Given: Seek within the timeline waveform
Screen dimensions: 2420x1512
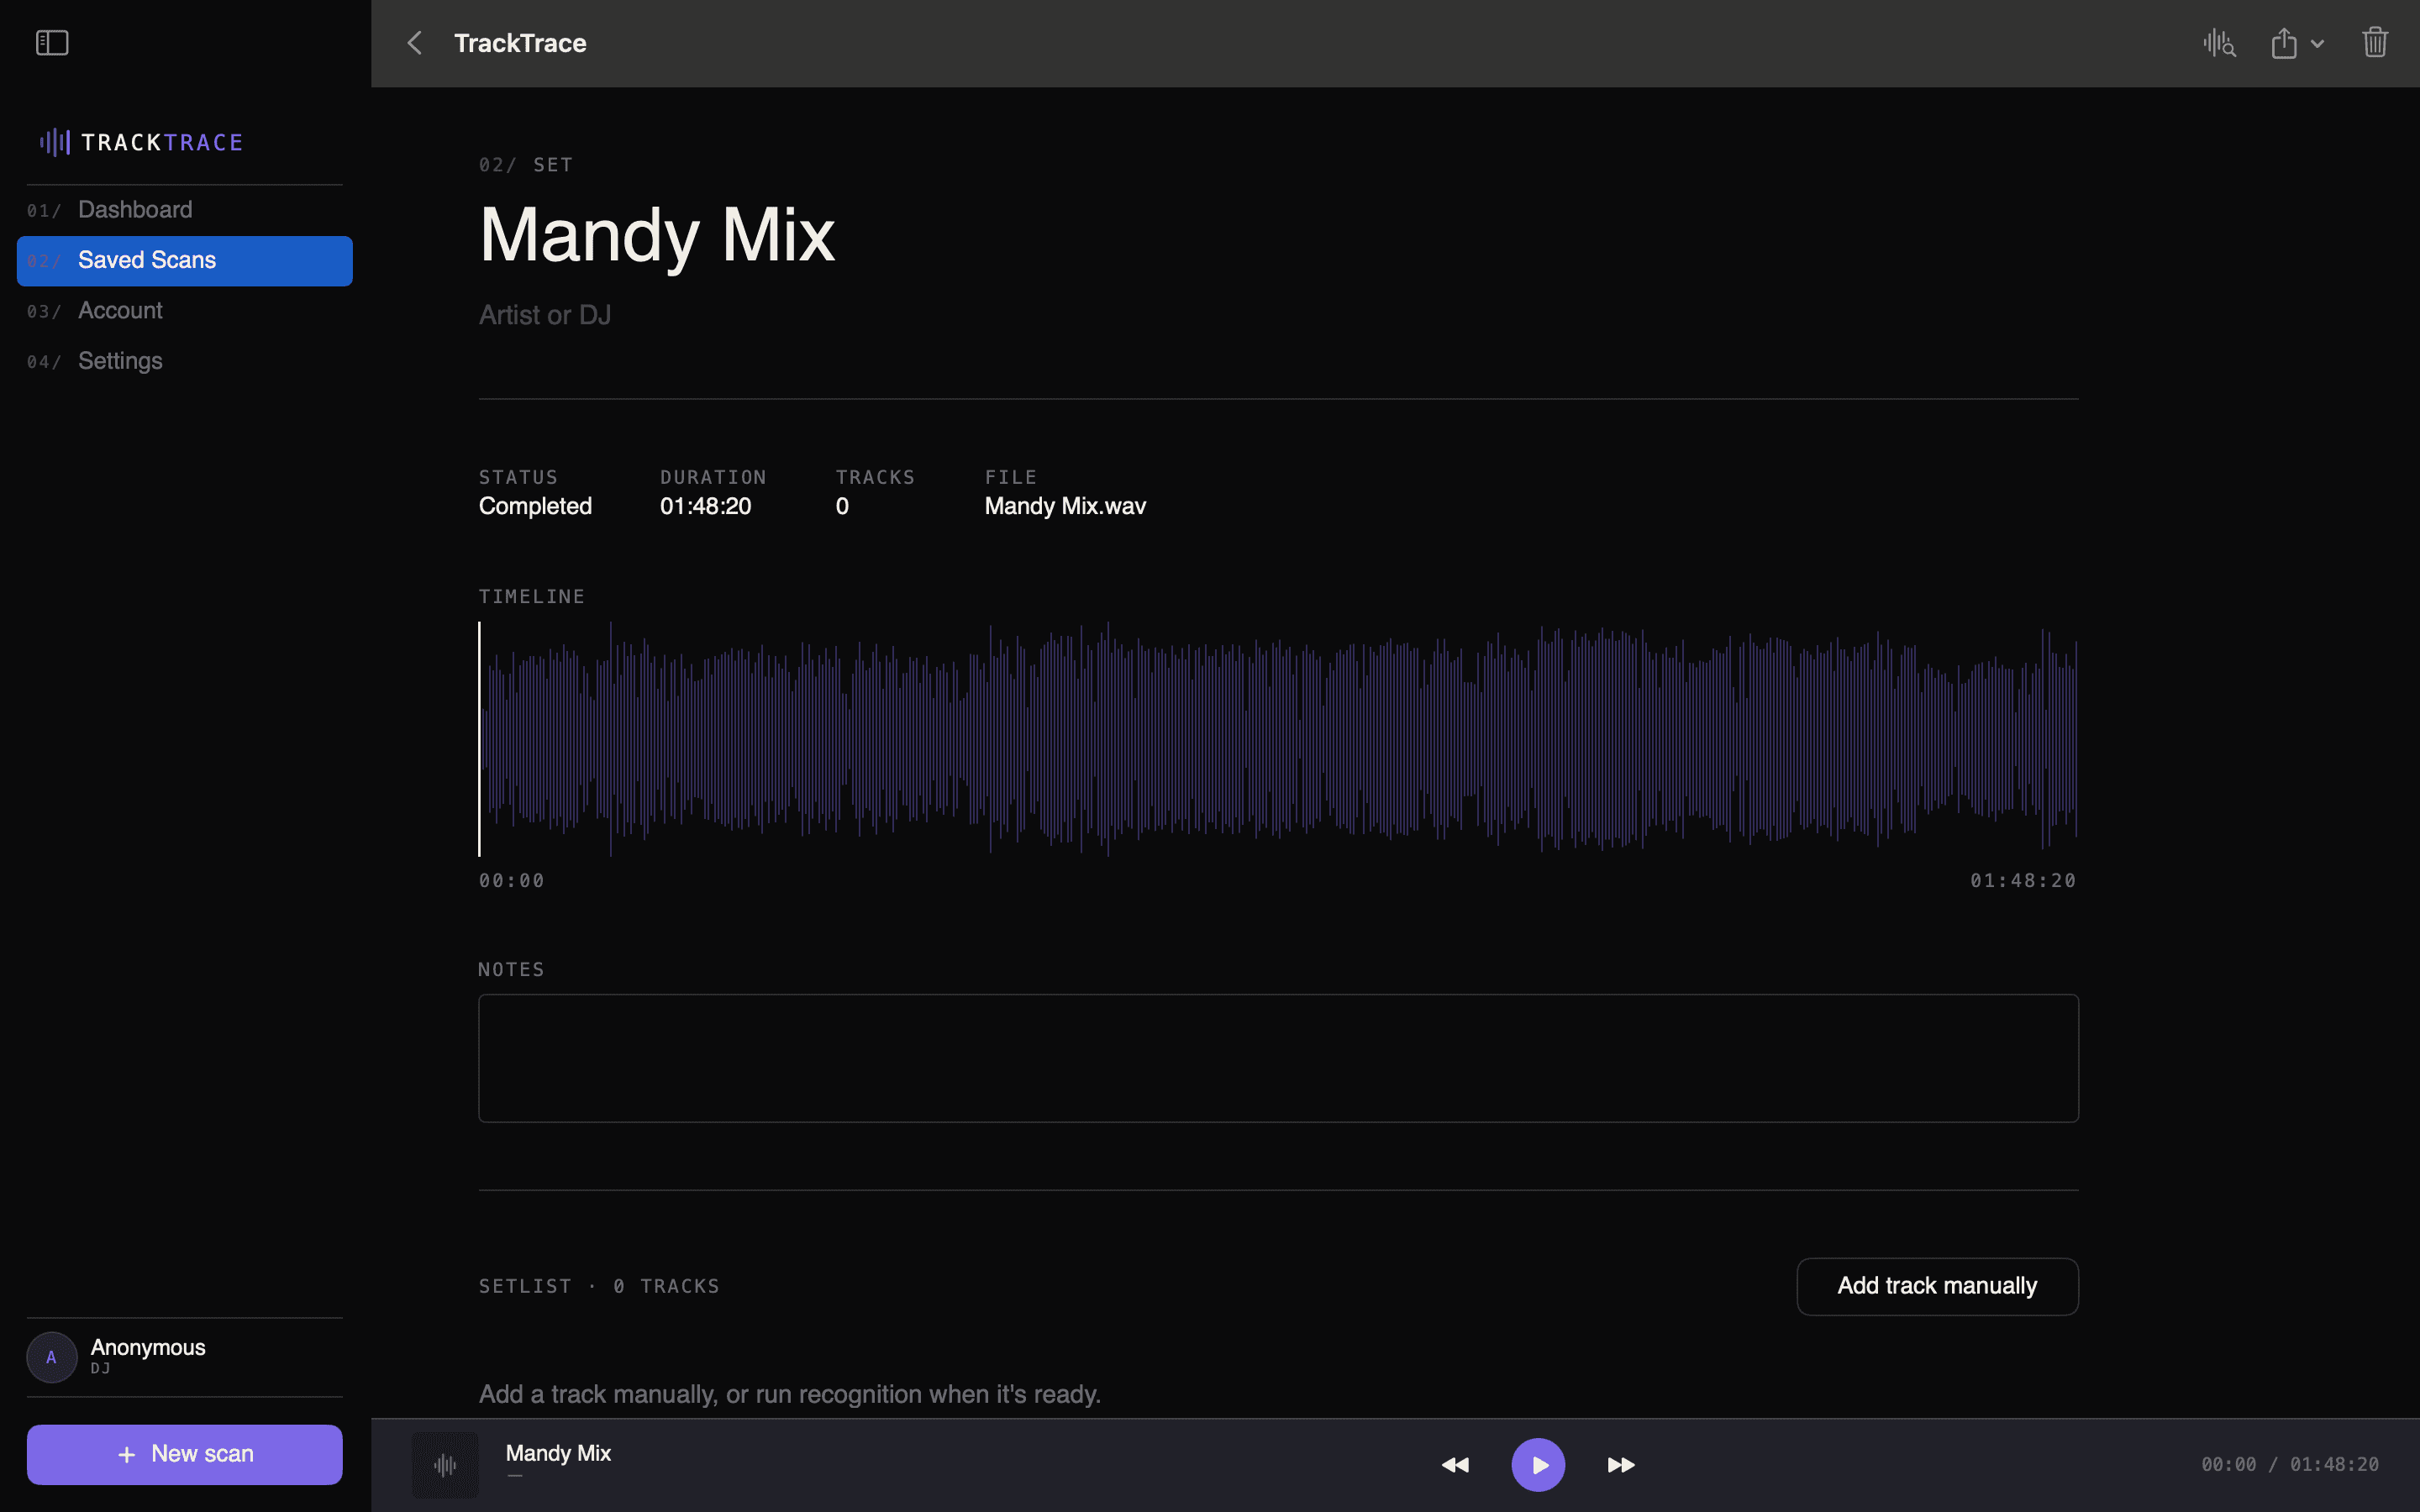Looking at the screenshot, I should click(1279, 739).
